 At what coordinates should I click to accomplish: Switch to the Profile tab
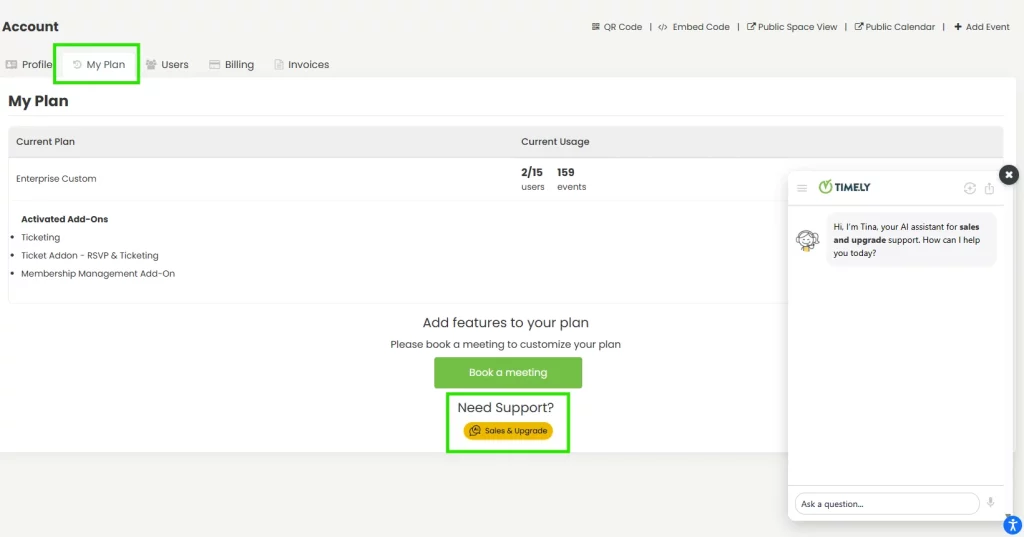pyautogui.click(x=28, y=64)
